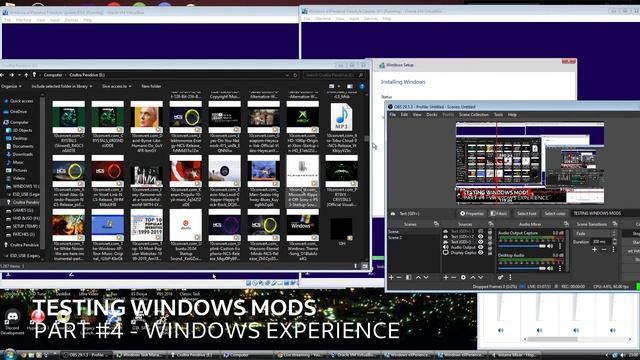The height and width of the screenshot is (360, 640).
Task: Toggle lock on Display Capture source
Action: pos(490,253)
